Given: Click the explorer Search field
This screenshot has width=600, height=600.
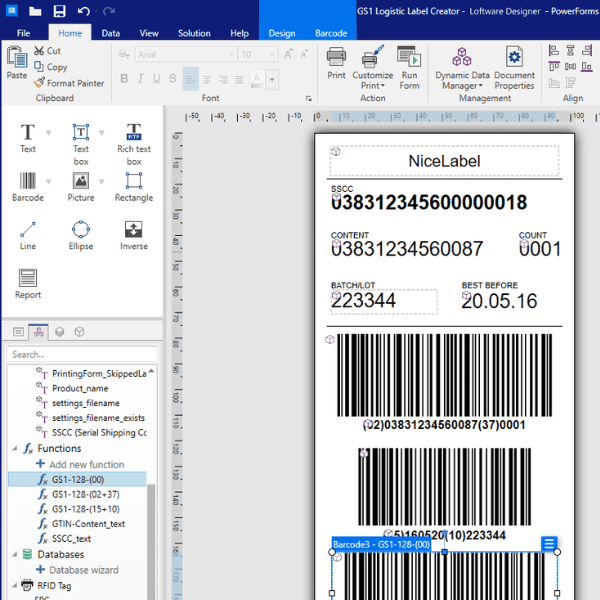Looking at the screenshot, I should point(80,354).
